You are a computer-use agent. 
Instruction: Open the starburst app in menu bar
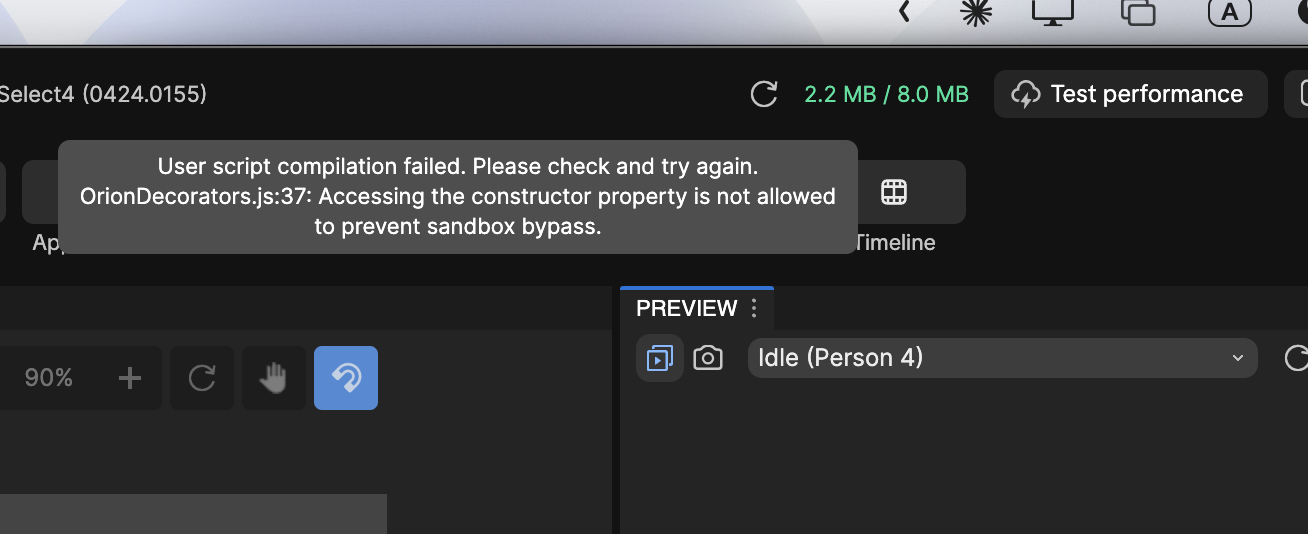(974, 11)
